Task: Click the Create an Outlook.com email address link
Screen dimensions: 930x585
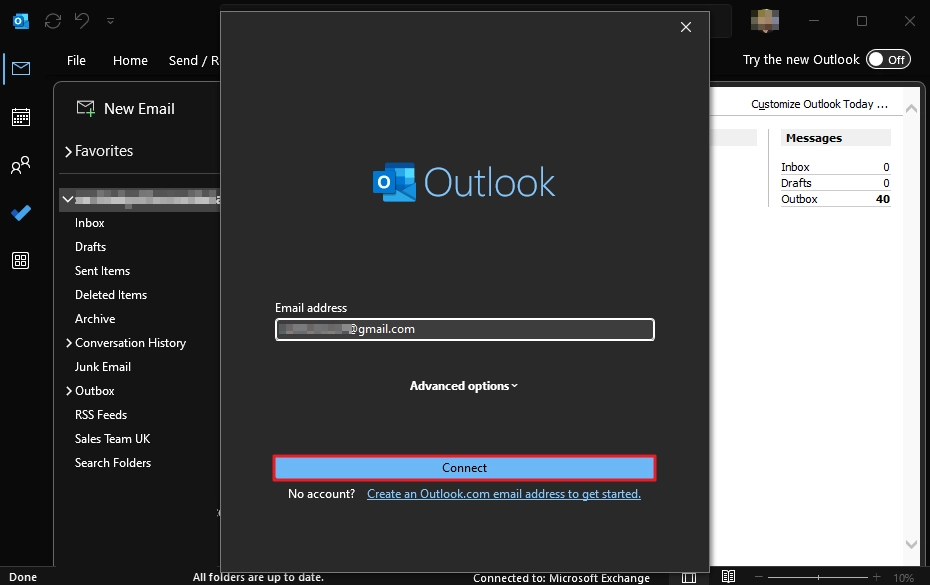Action: pyautogui.click(x=503, y=494)
